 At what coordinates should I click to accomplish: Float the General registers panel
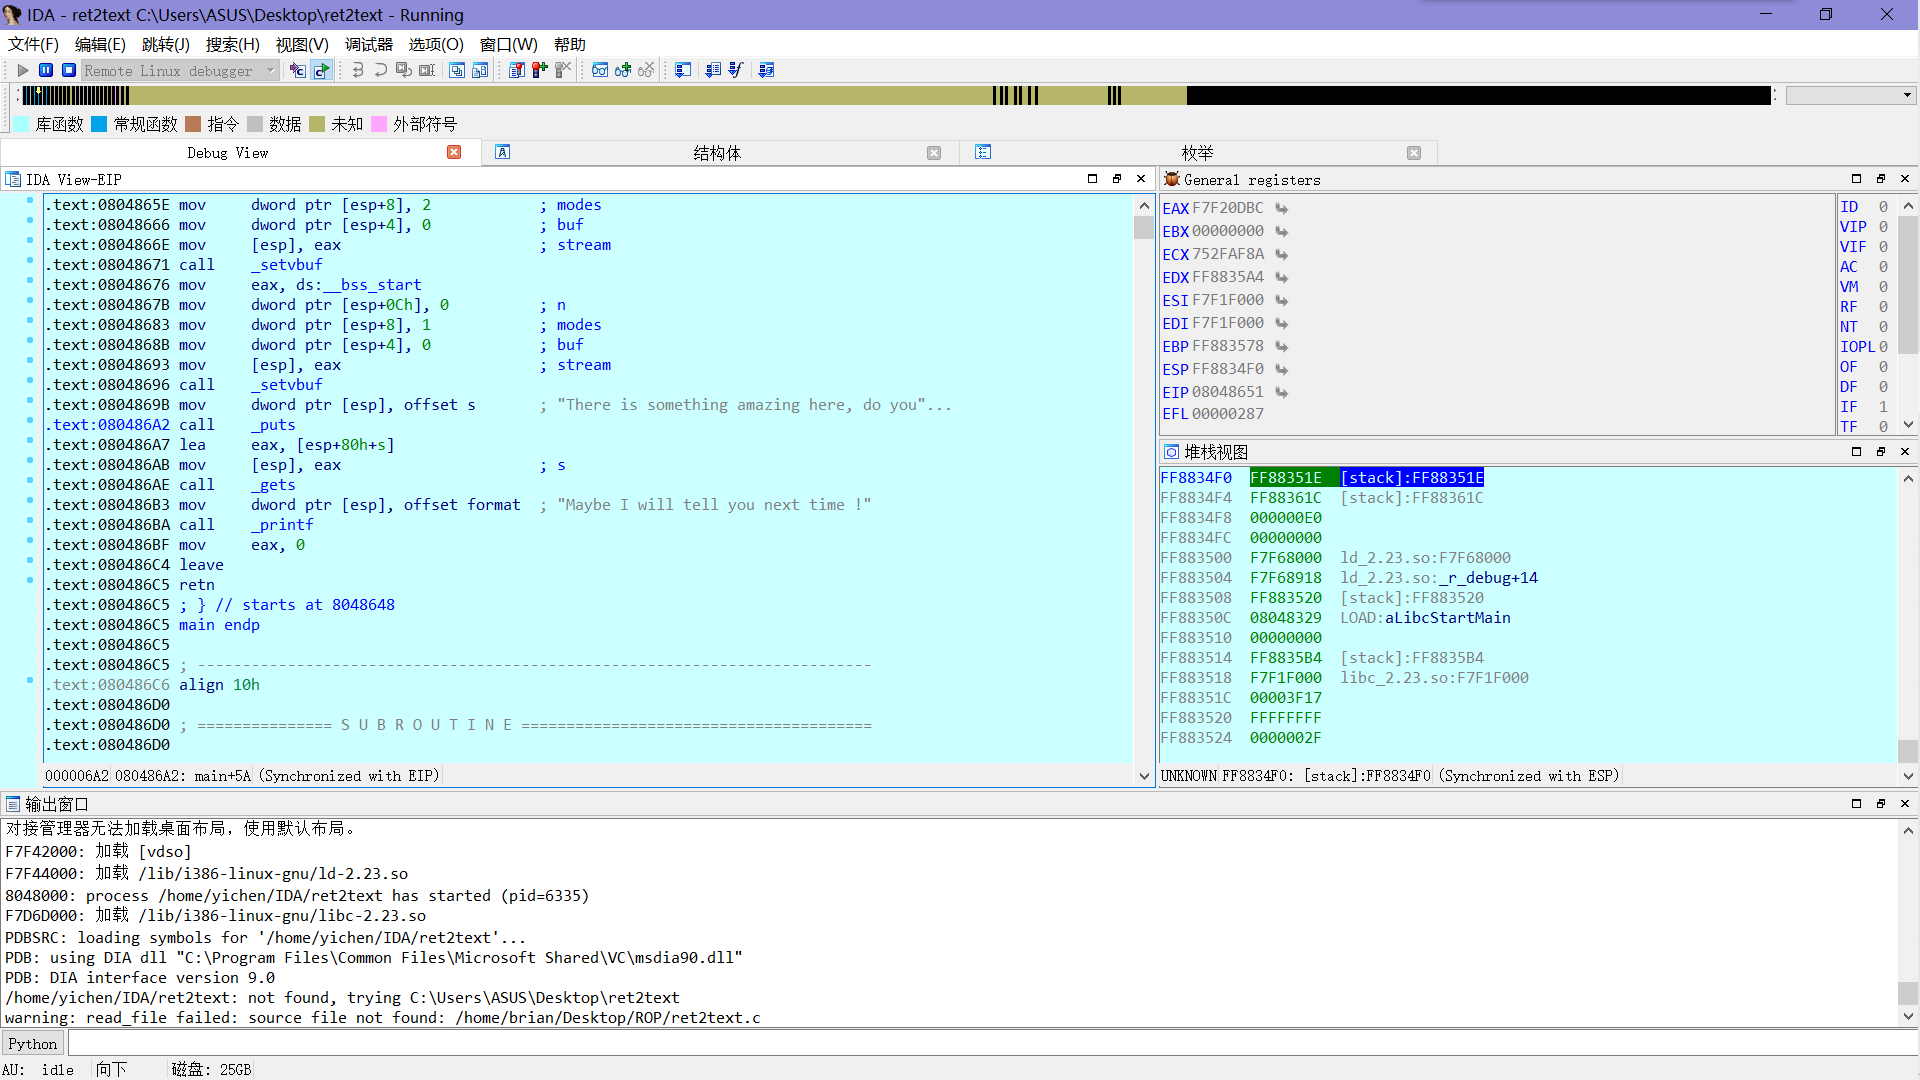tap(1881, 179)
